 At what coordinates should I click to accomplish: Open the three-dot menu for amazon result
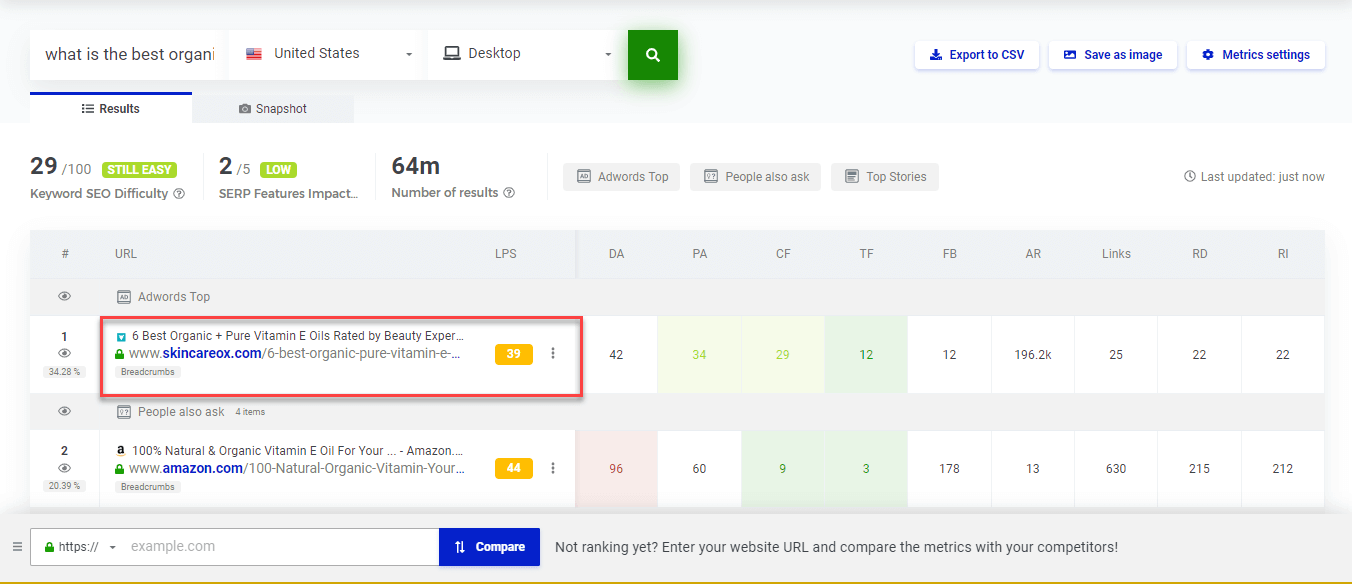point(553,468)
